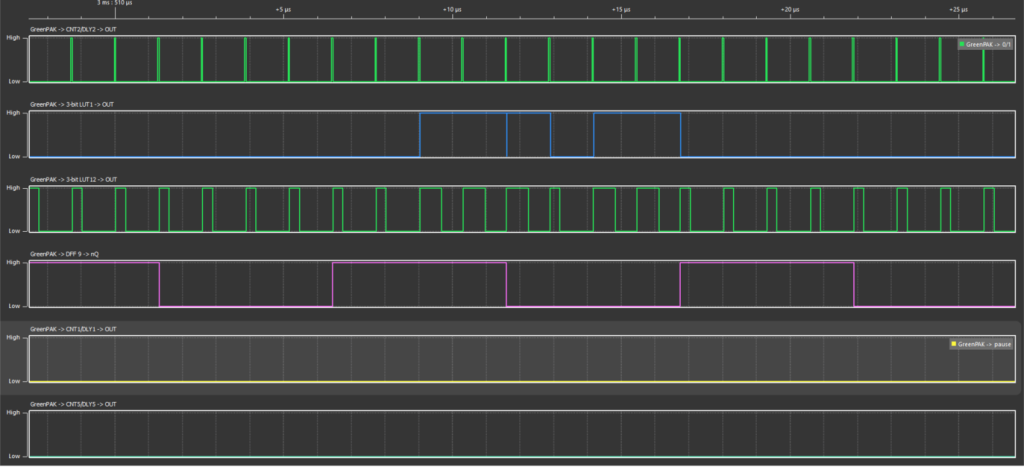Click the +20 µs mark on the time ruler

point(789,9)
